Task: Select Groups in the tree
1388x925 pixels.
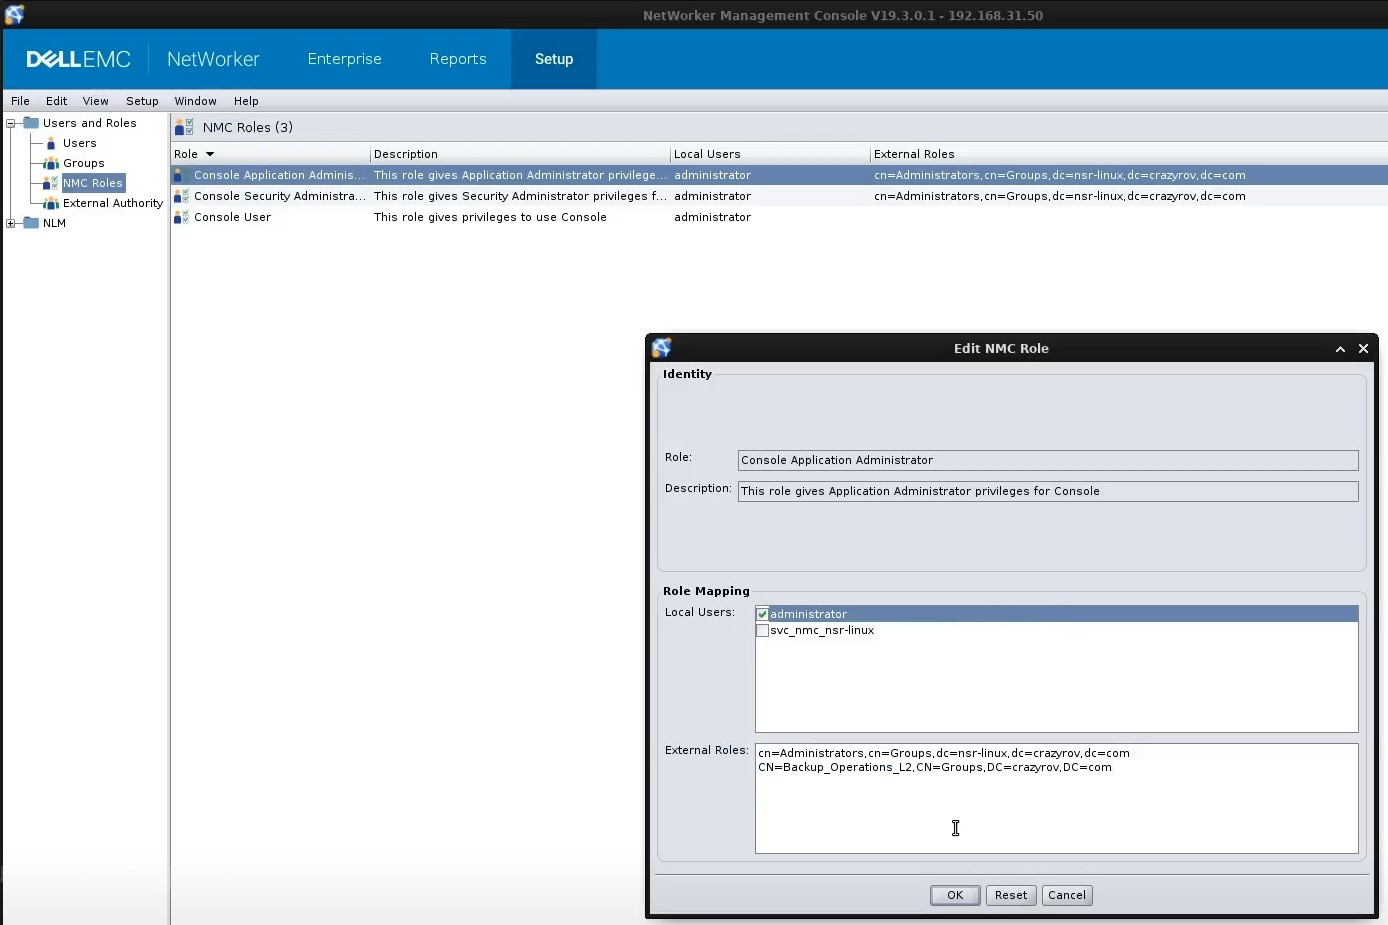Action: [x=84, y=163]
